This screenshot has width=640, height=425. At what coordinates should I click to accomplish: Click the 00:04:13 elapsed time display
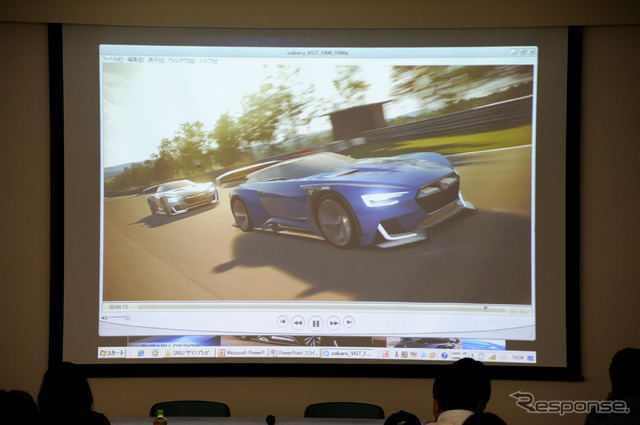(x=118, y=307)
